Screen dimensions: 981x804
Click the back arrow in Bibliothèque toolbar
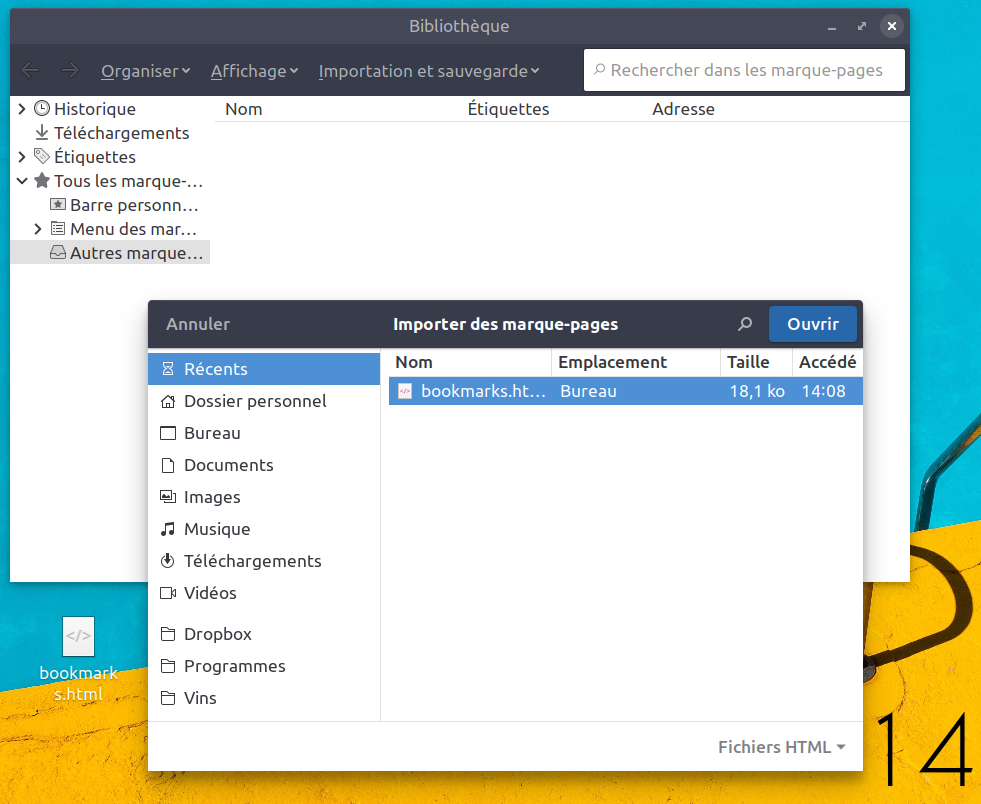click(31, 70)
